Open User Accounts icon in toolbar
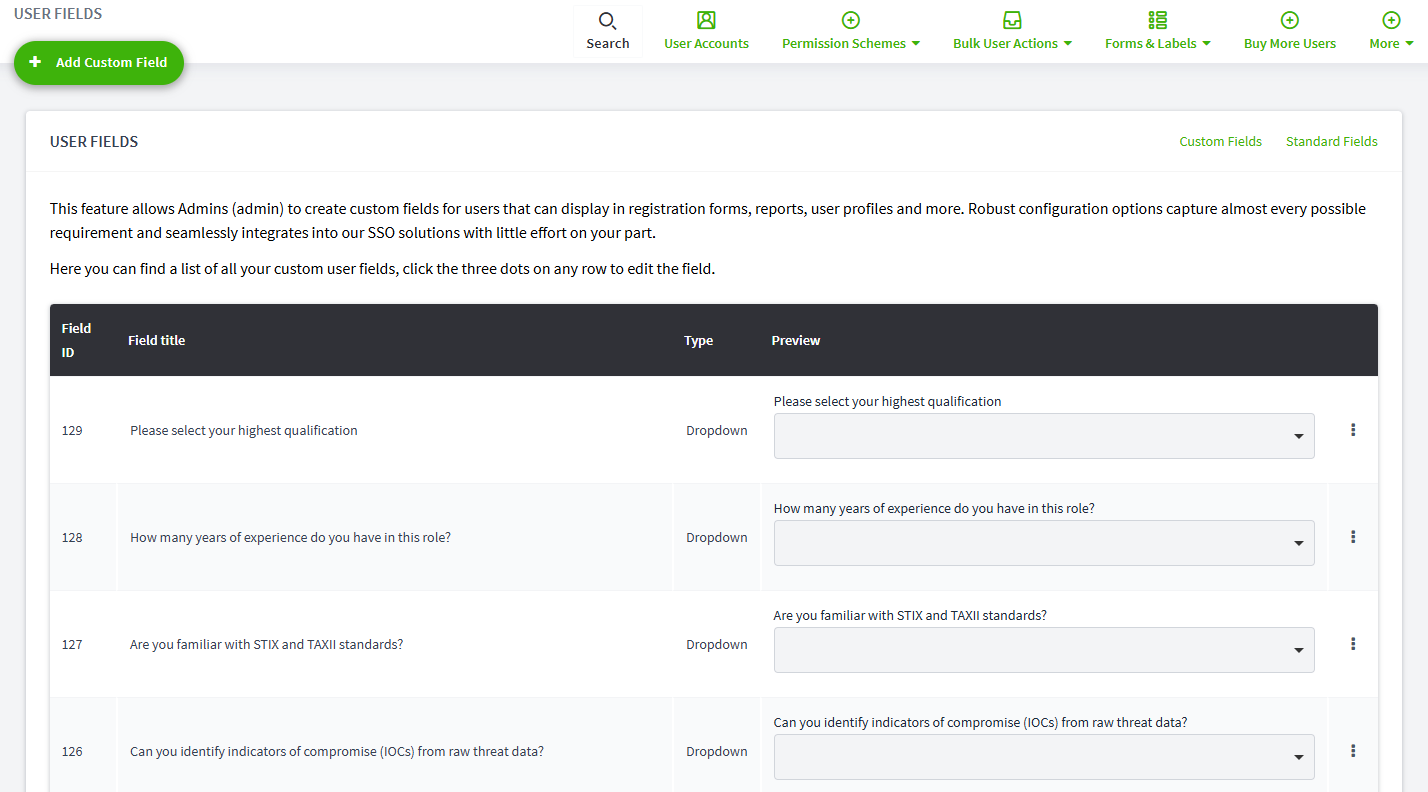This screenshot has width=1428, height=792. [x=706, y=20]
